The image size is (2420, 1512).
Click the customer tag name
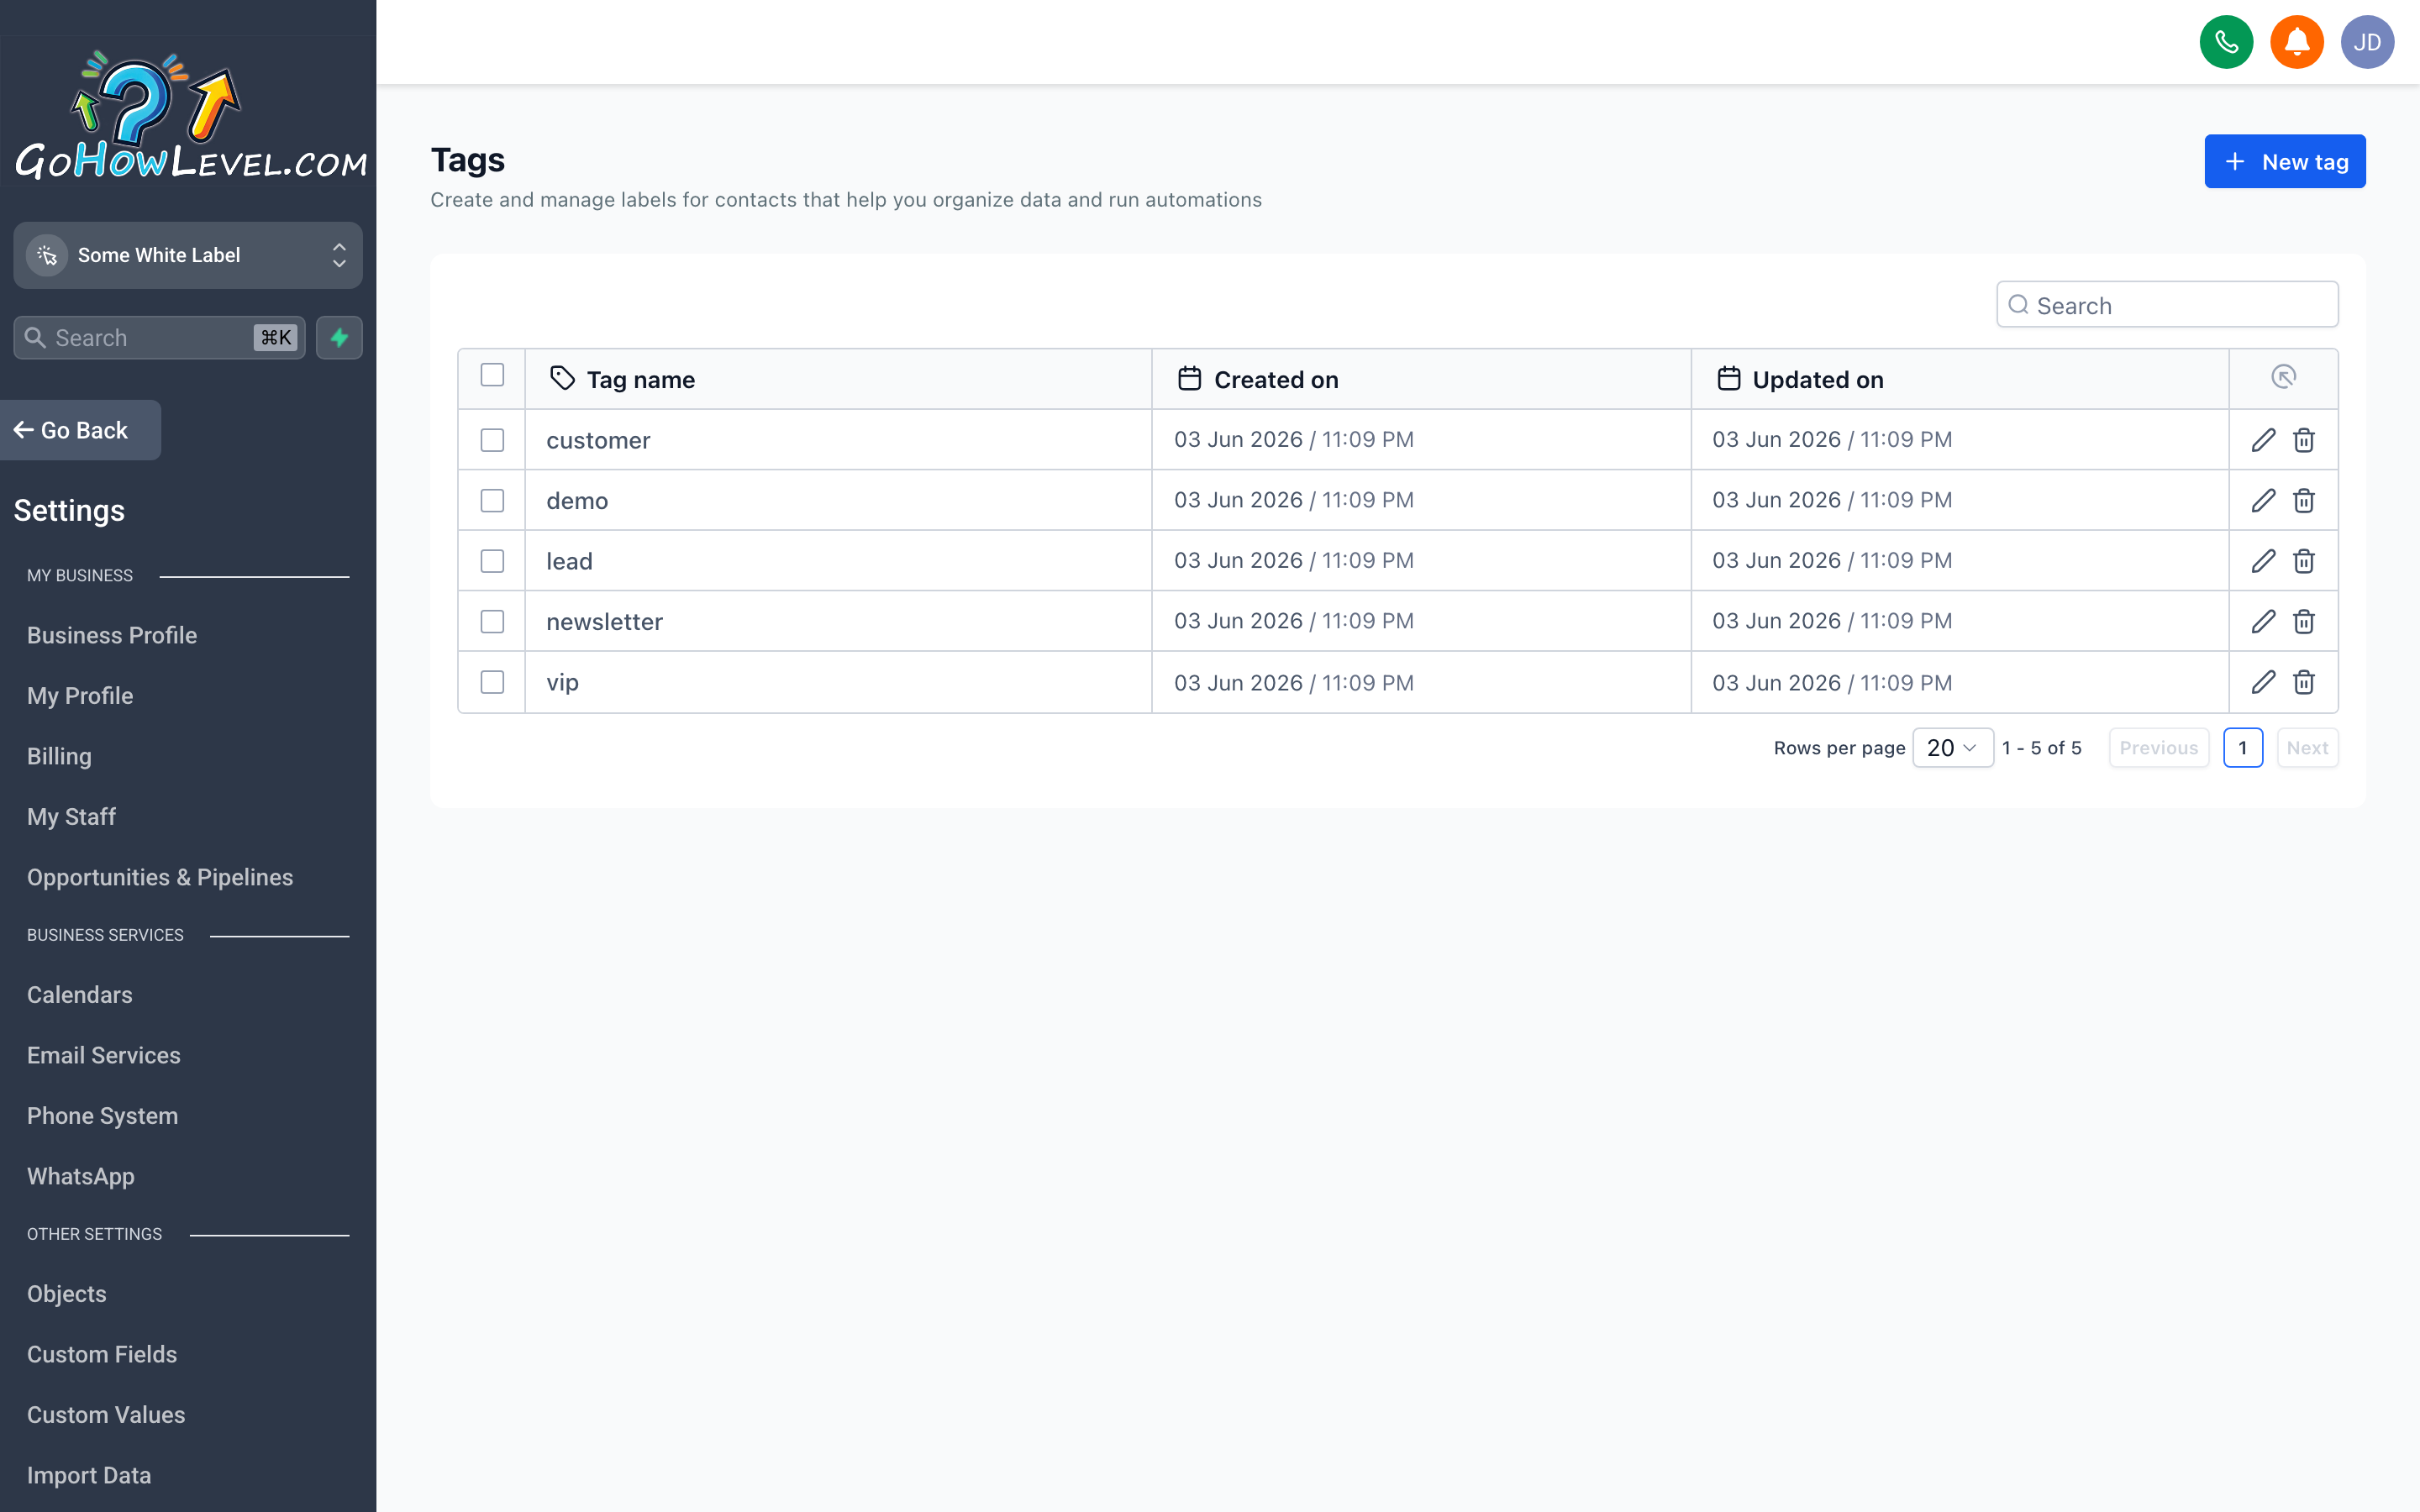(598, 440)
